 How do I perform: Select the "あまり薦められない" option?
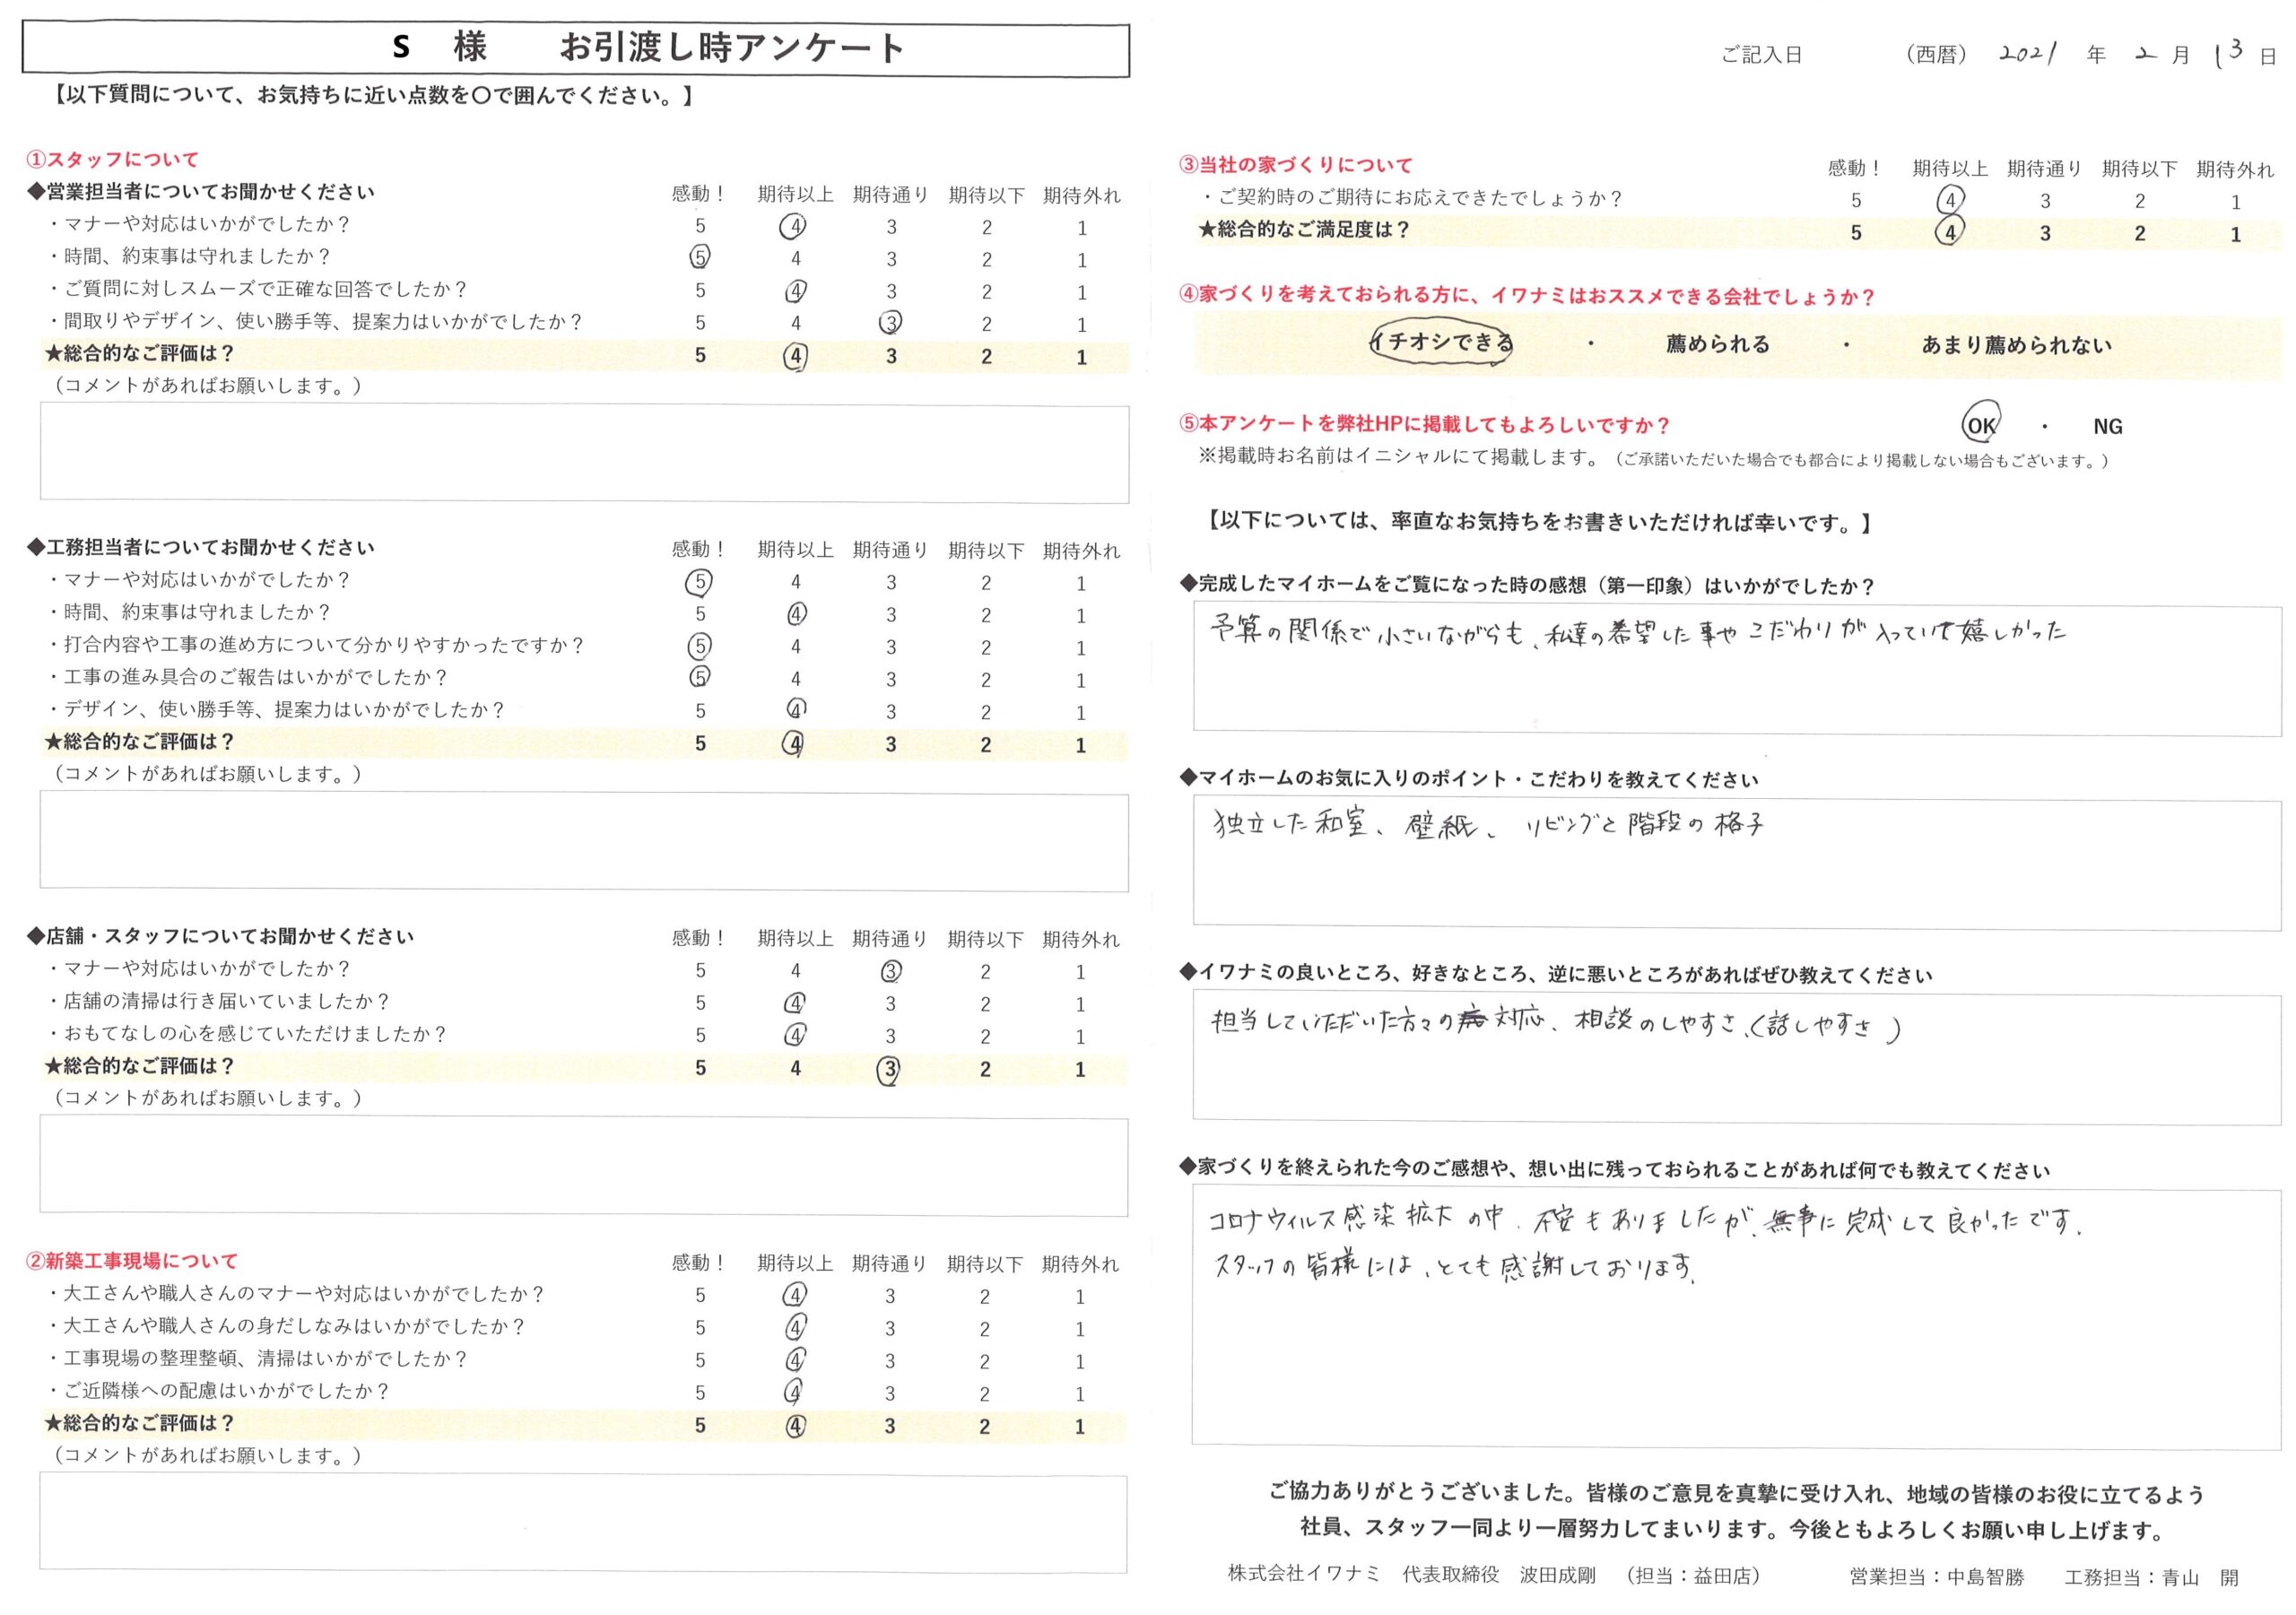click(2016, 345)
